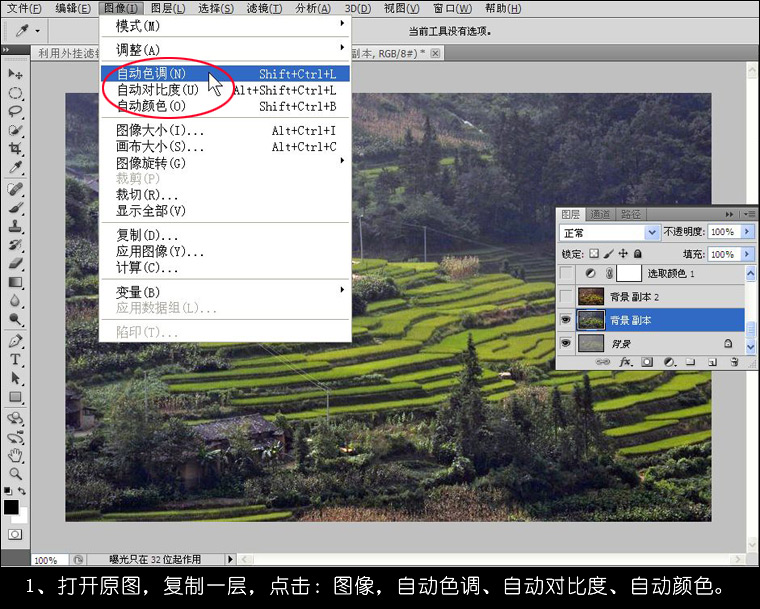Delete the selected layer
Screen dimensions: 760x609
[734, 362]
